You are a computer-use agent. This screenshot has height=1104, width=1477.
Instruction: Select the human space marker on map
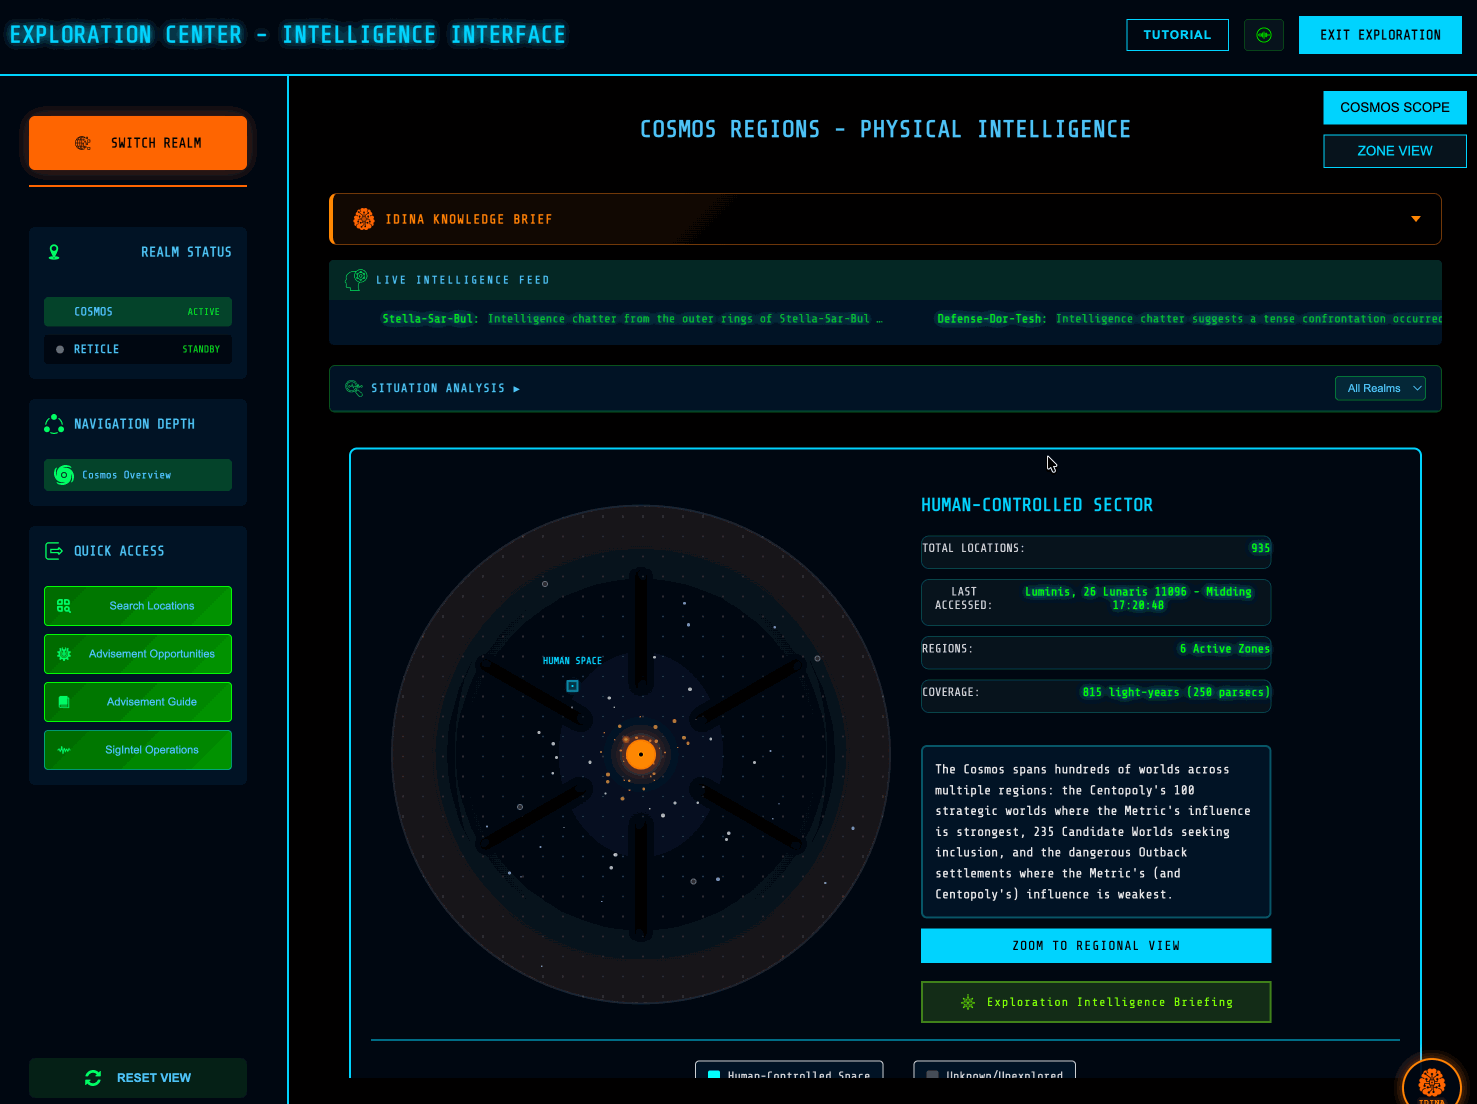[x=572, y=686]
